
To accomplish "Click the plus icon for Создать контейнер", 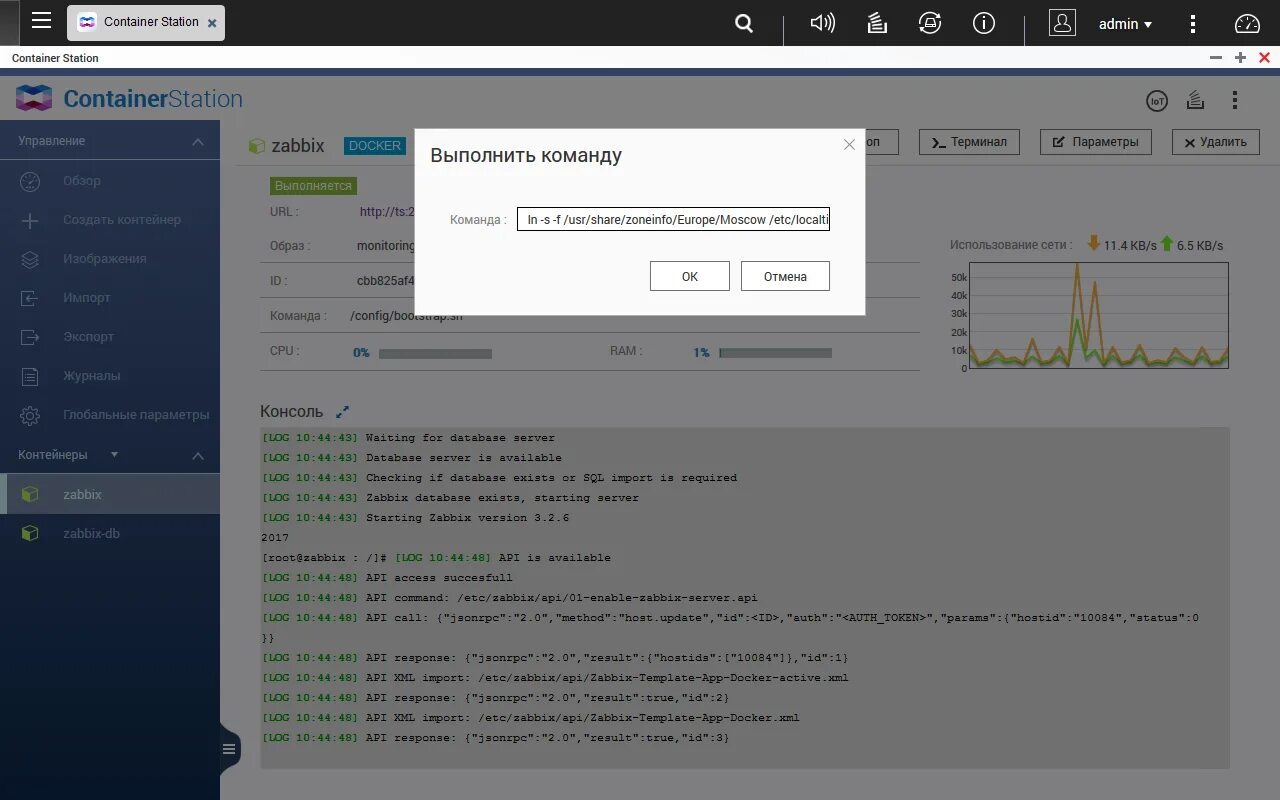I will pyautogui.click(x=30, y=220).
